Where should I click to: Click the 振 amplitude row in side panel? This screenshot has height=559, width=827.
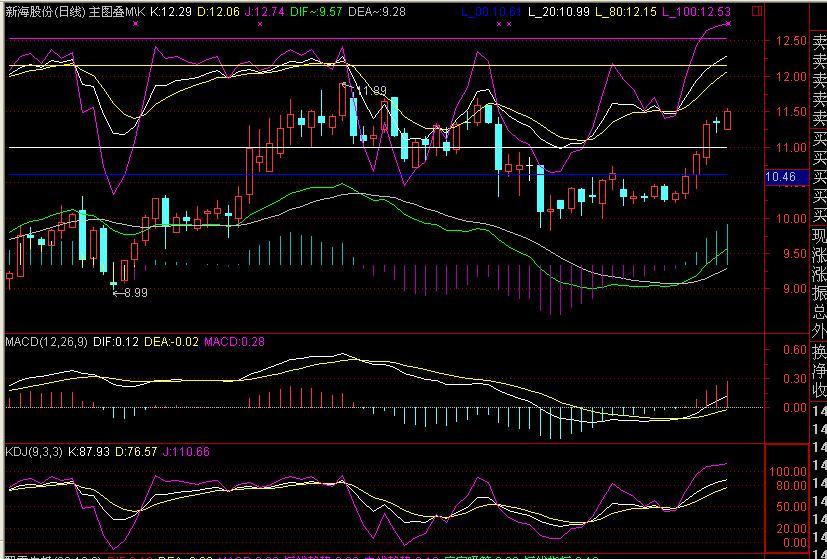819,294
